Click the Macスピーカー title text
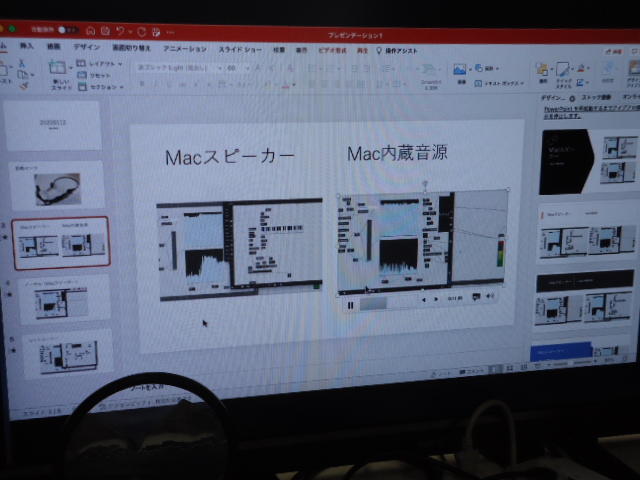The height and width of the screenshot is (480, 640). click(230, 157)
